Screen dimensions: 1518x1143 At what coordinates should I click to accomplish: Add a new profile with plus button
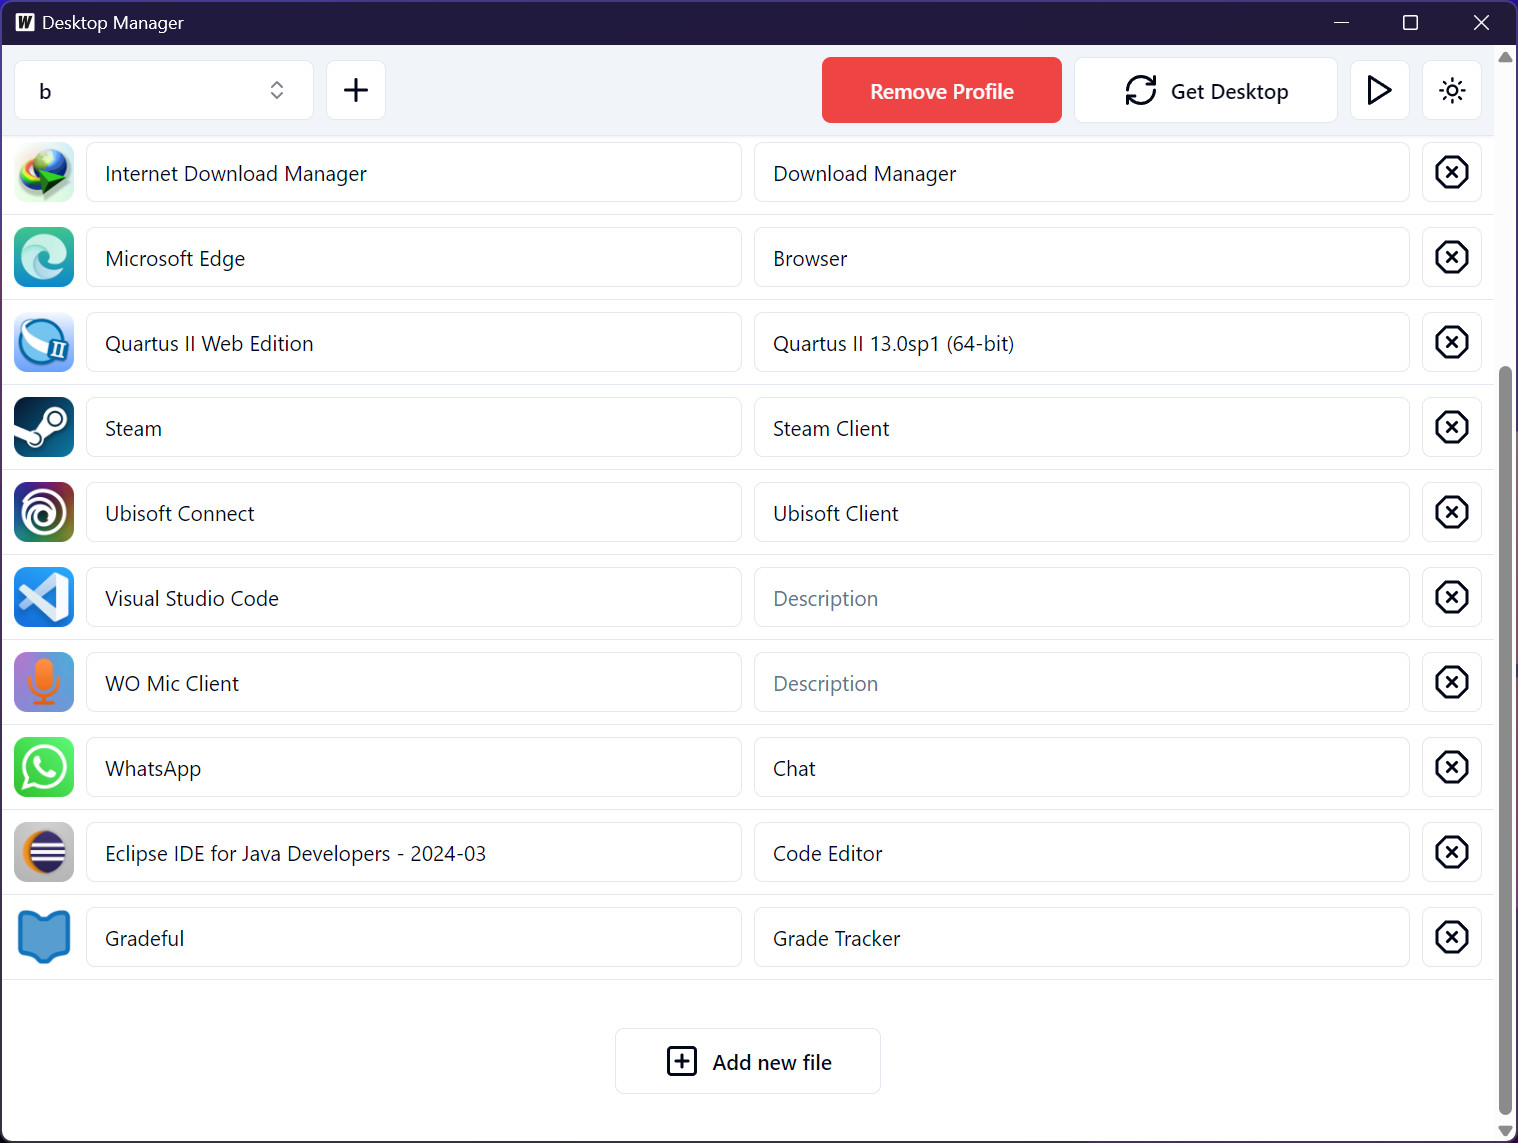pos(356,90)
